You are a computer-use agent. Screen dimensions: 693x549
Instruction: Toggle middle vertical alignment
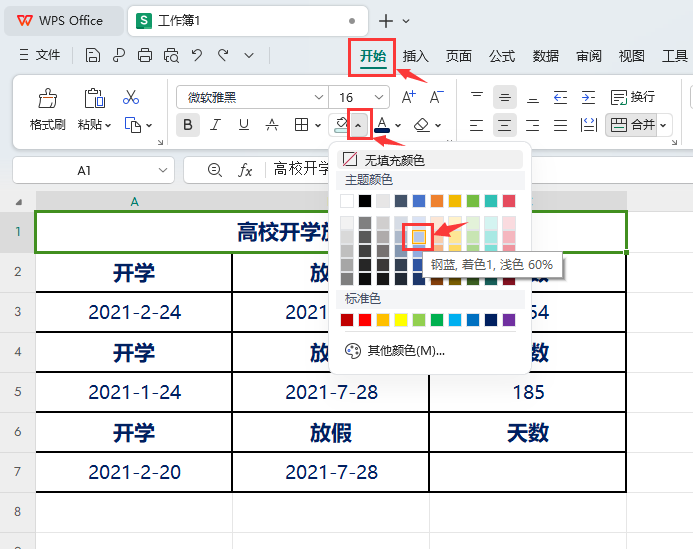pos(505,97)
